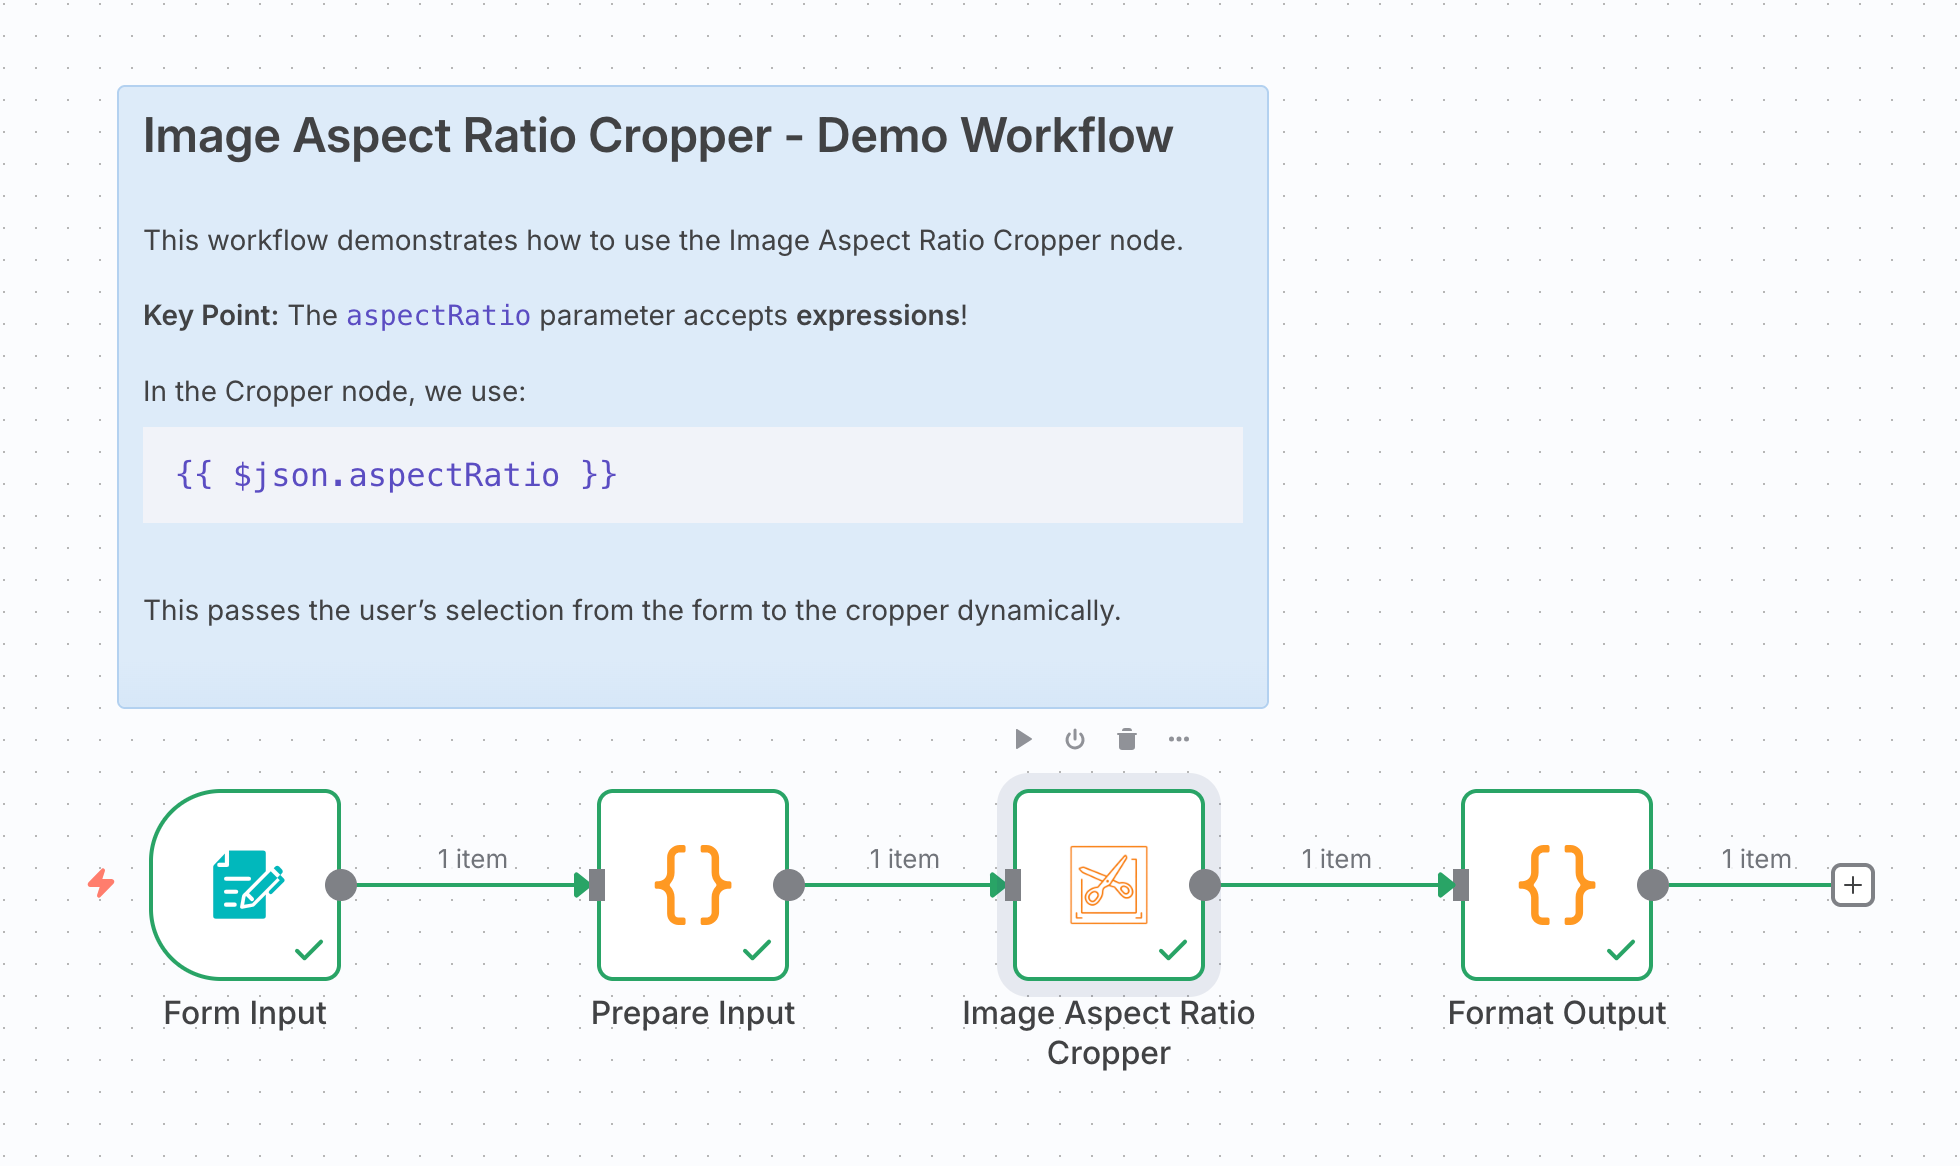Click the plus button after Format Output
1960x1166 pixels.
[1852, 885]
